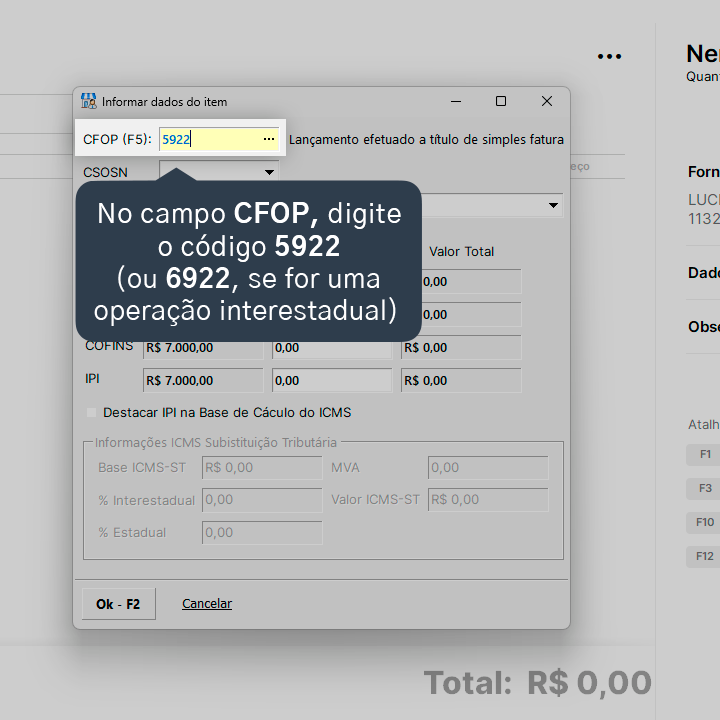Click the F1 shortcut key in side panel
Image resolution: width=720 pixels, height=720 pixels.
tap(705, 454)
